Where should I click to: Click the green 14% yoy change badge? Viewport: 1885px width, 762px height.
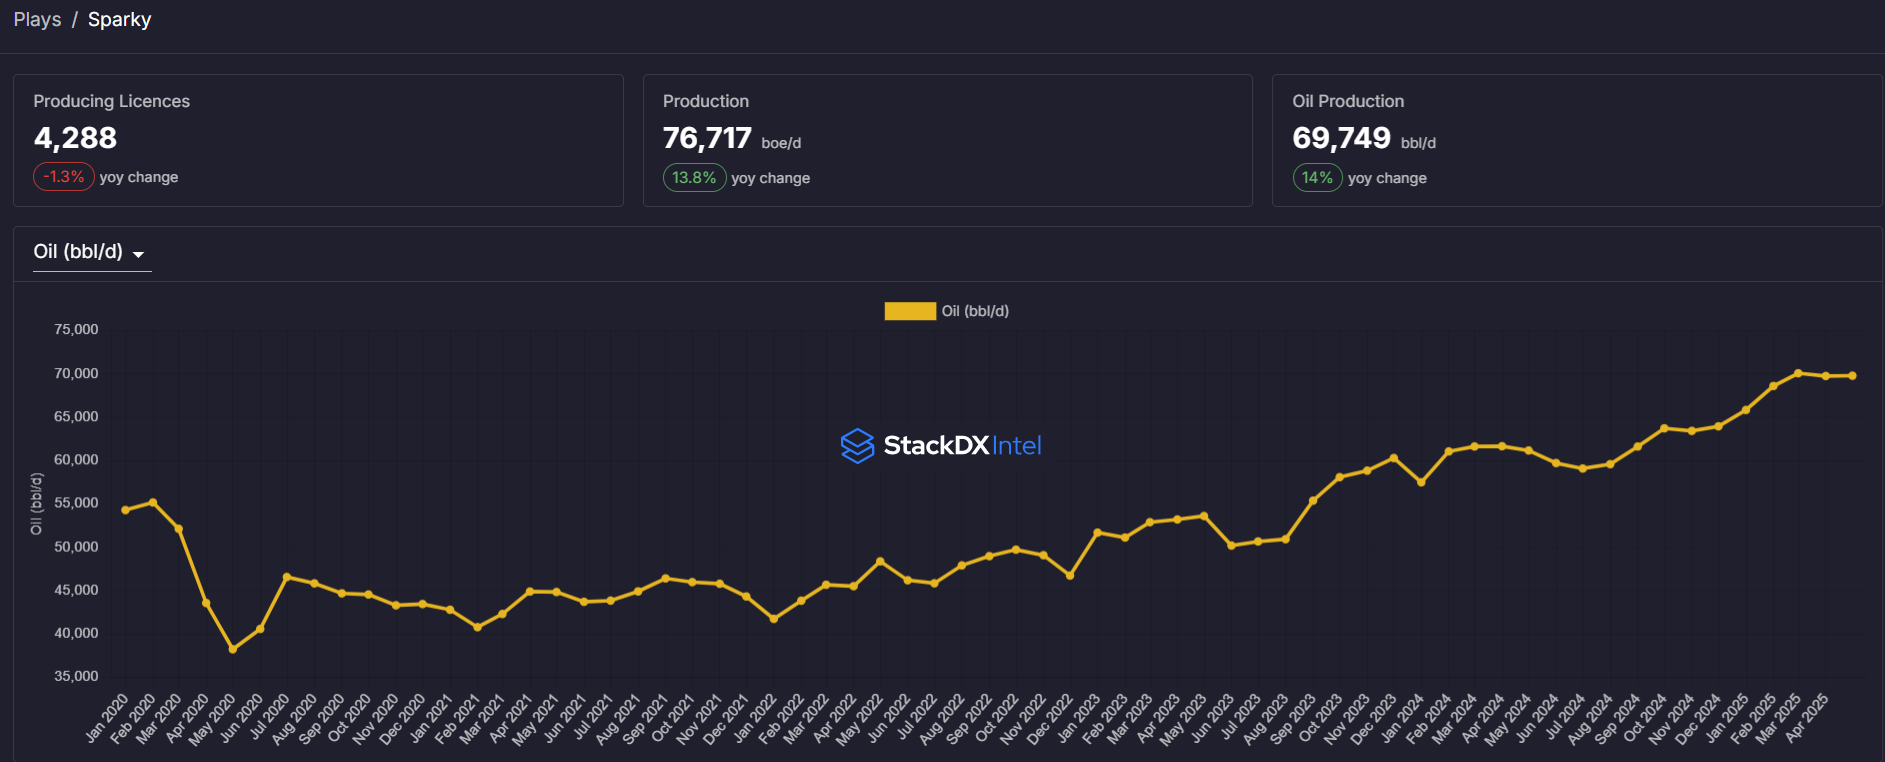[1317, 178]
